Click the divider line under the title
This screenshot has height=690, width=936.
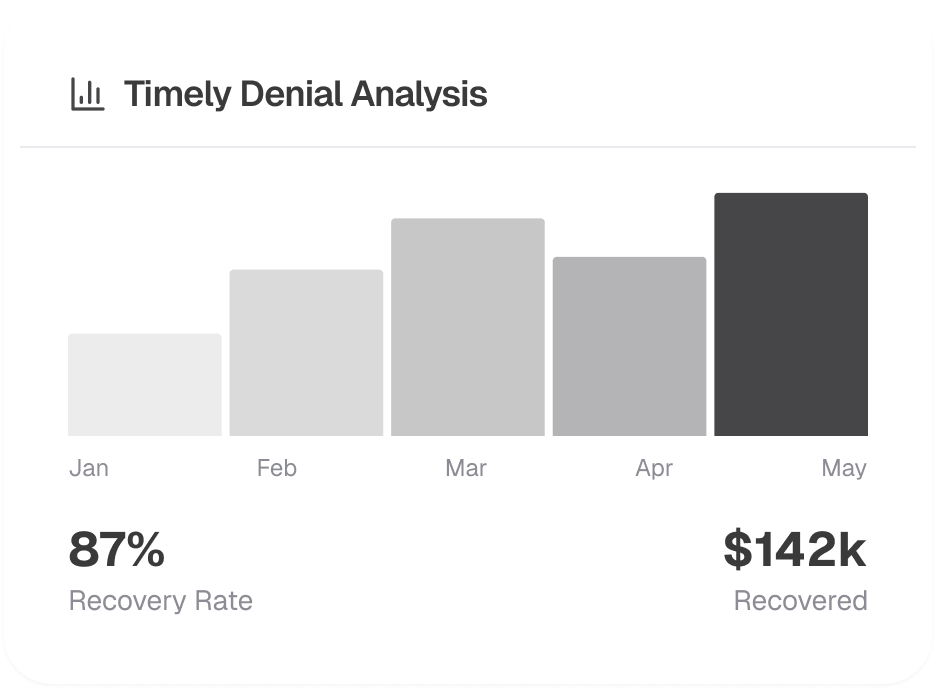(468, 147)
